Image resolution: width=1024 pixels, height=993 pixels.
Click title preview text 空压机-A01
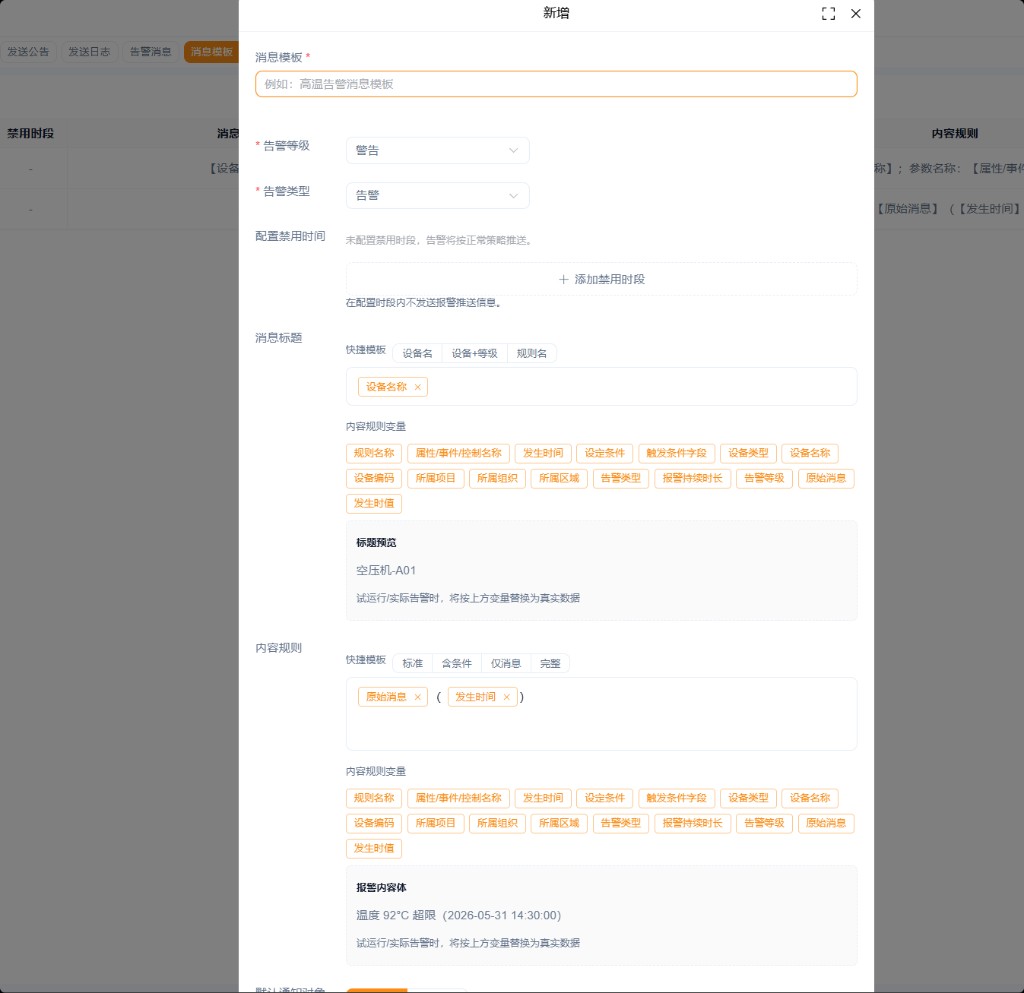[386, 570]
